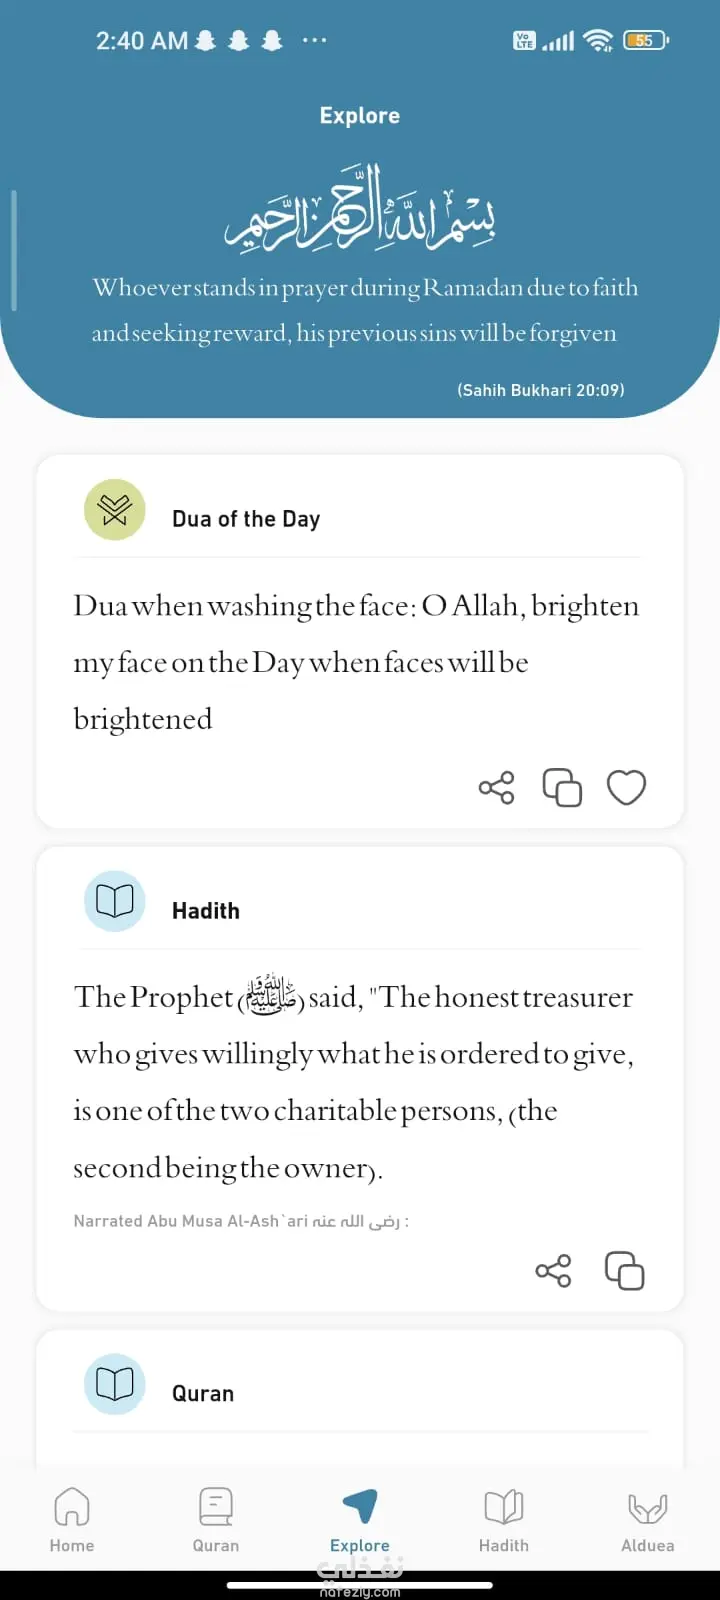The image size is (720, 1600).
Task: Tap the Sahih Bukhari 20:09 reference
Action: 541,390
